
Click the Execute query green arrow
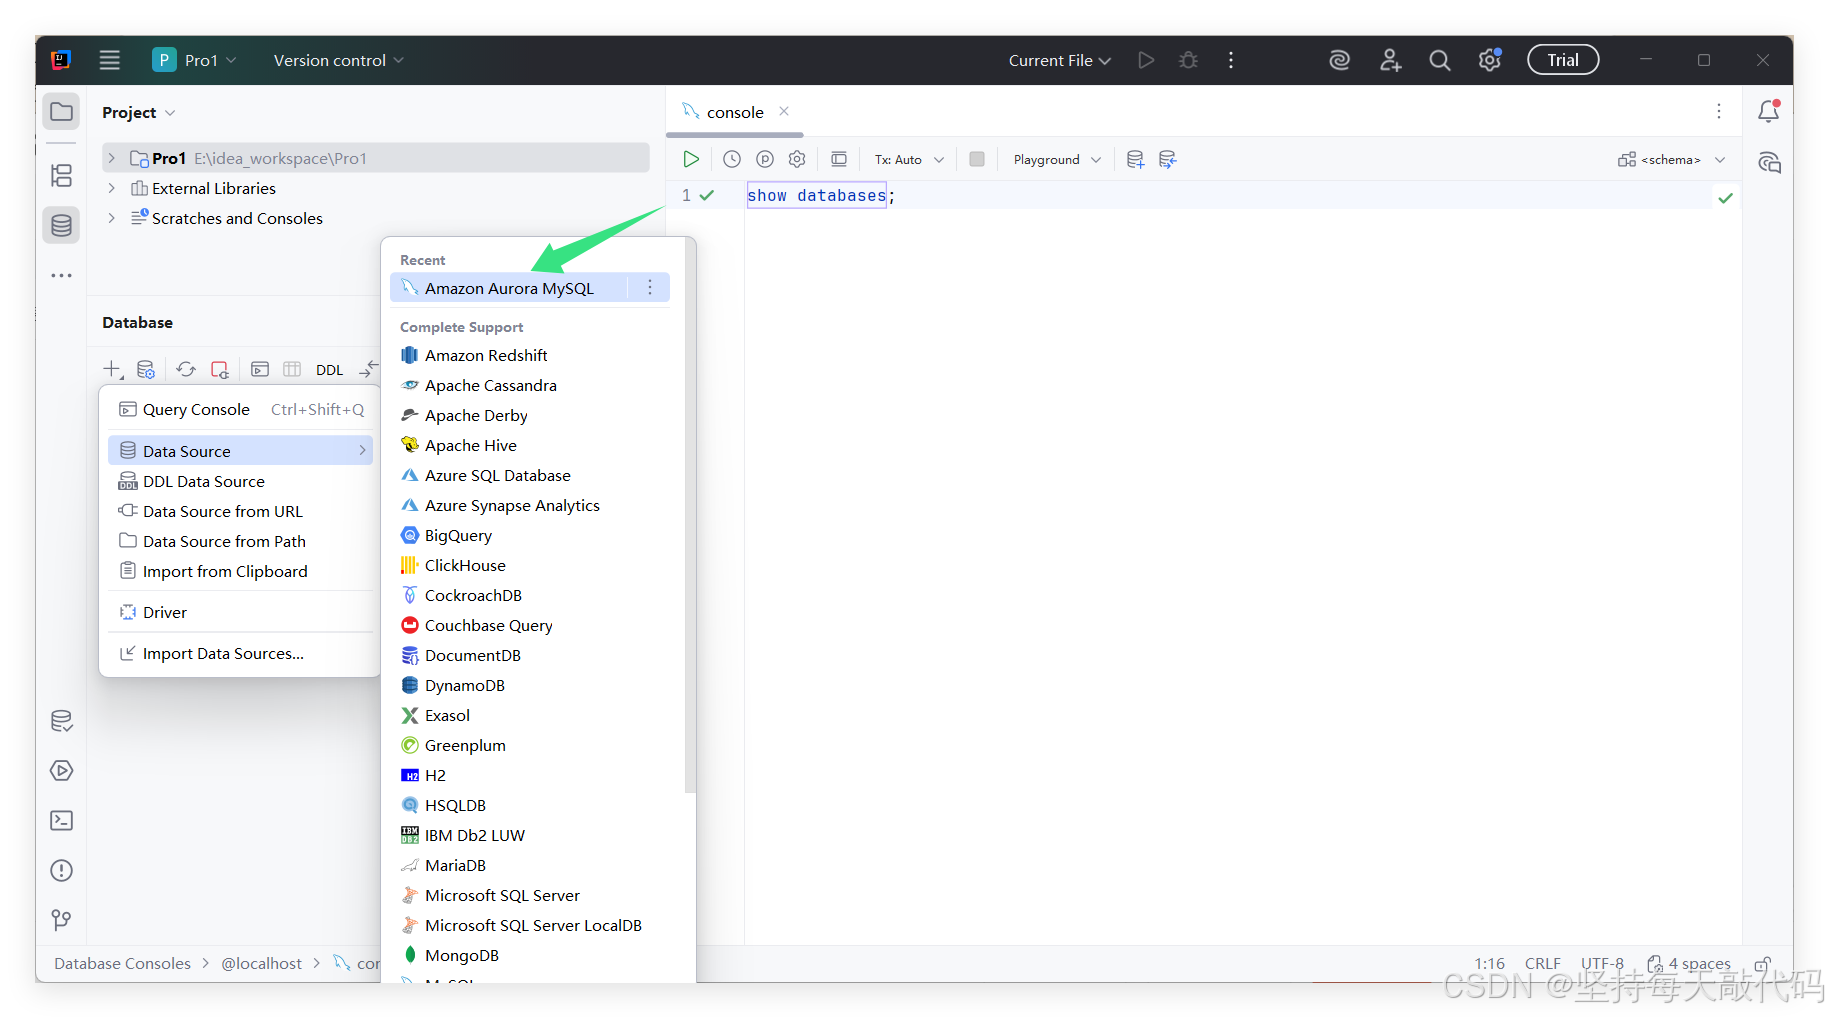[x=691, y=159]
